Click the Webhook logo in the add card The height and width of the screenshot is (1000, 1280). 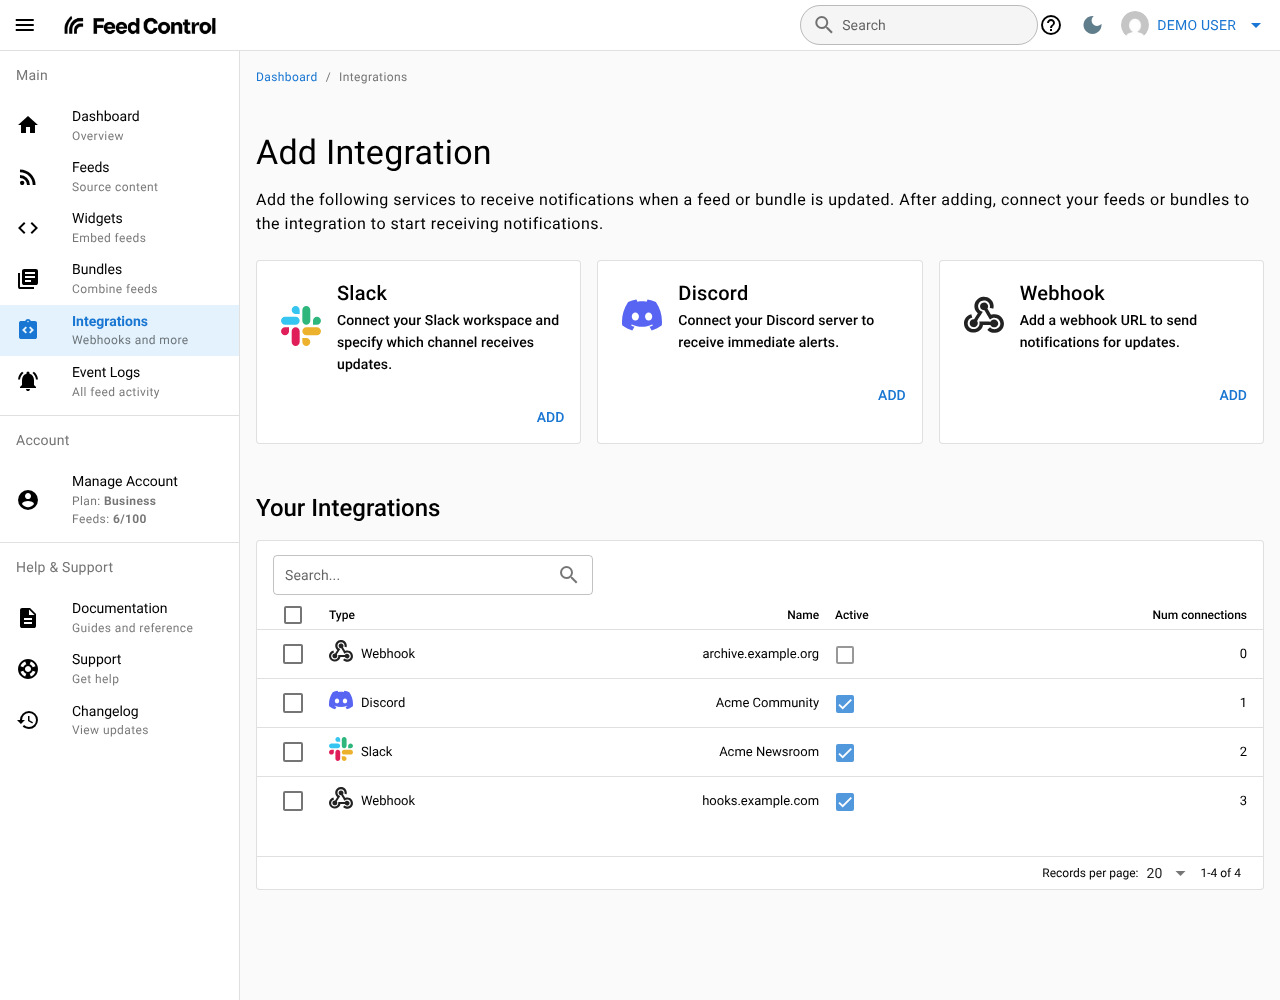(x=984, y=315)
